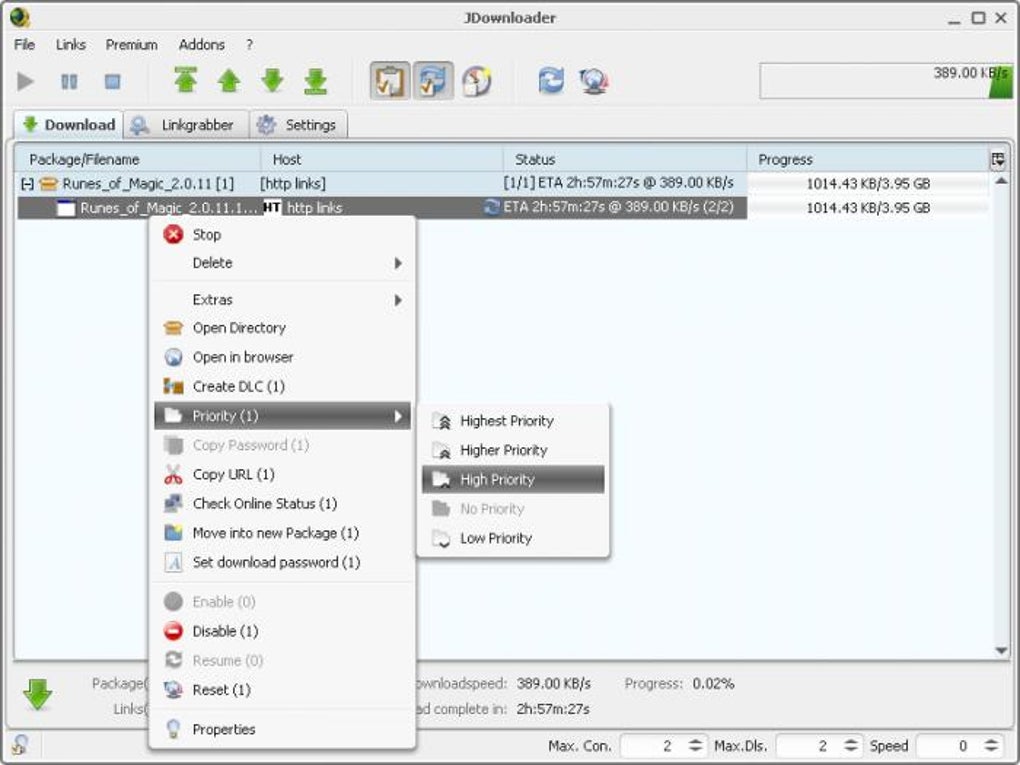Adjust the Max.Dls. stepper arrows
This screenshot has width=1020, height=765.
851,745
